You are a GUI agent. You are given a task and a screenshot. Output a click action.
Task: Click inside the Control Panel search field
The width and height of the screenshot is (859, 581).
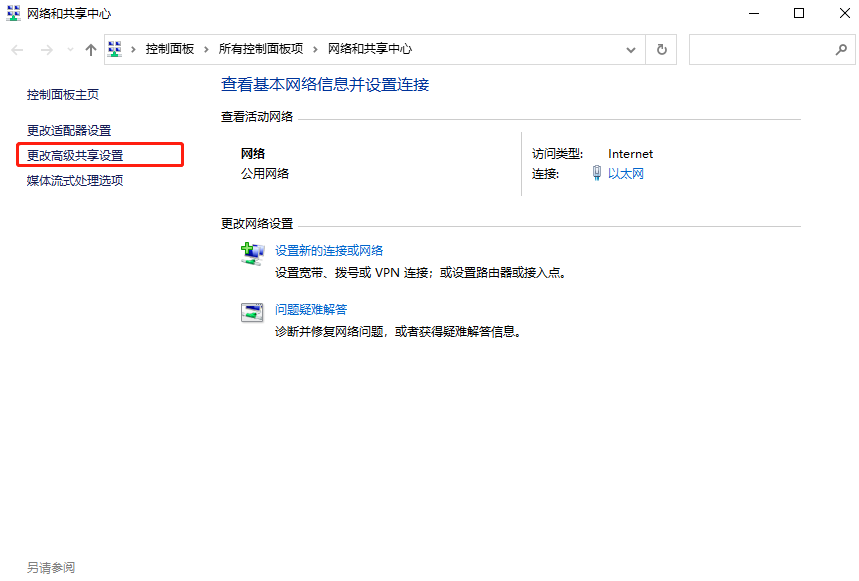760,49
